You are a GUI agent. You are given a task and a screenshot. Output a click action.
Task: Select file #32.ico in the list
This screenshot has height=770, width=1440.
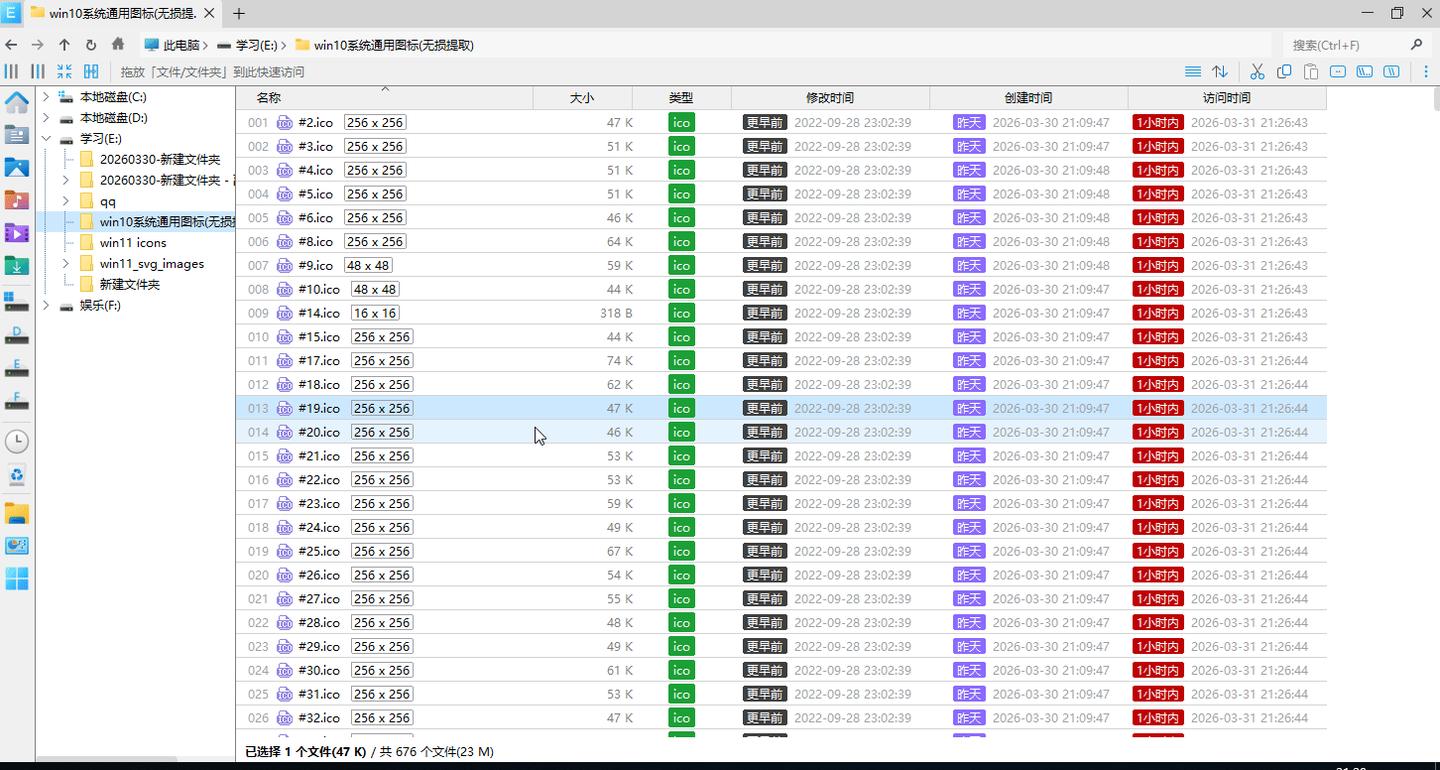click(781, 718)
